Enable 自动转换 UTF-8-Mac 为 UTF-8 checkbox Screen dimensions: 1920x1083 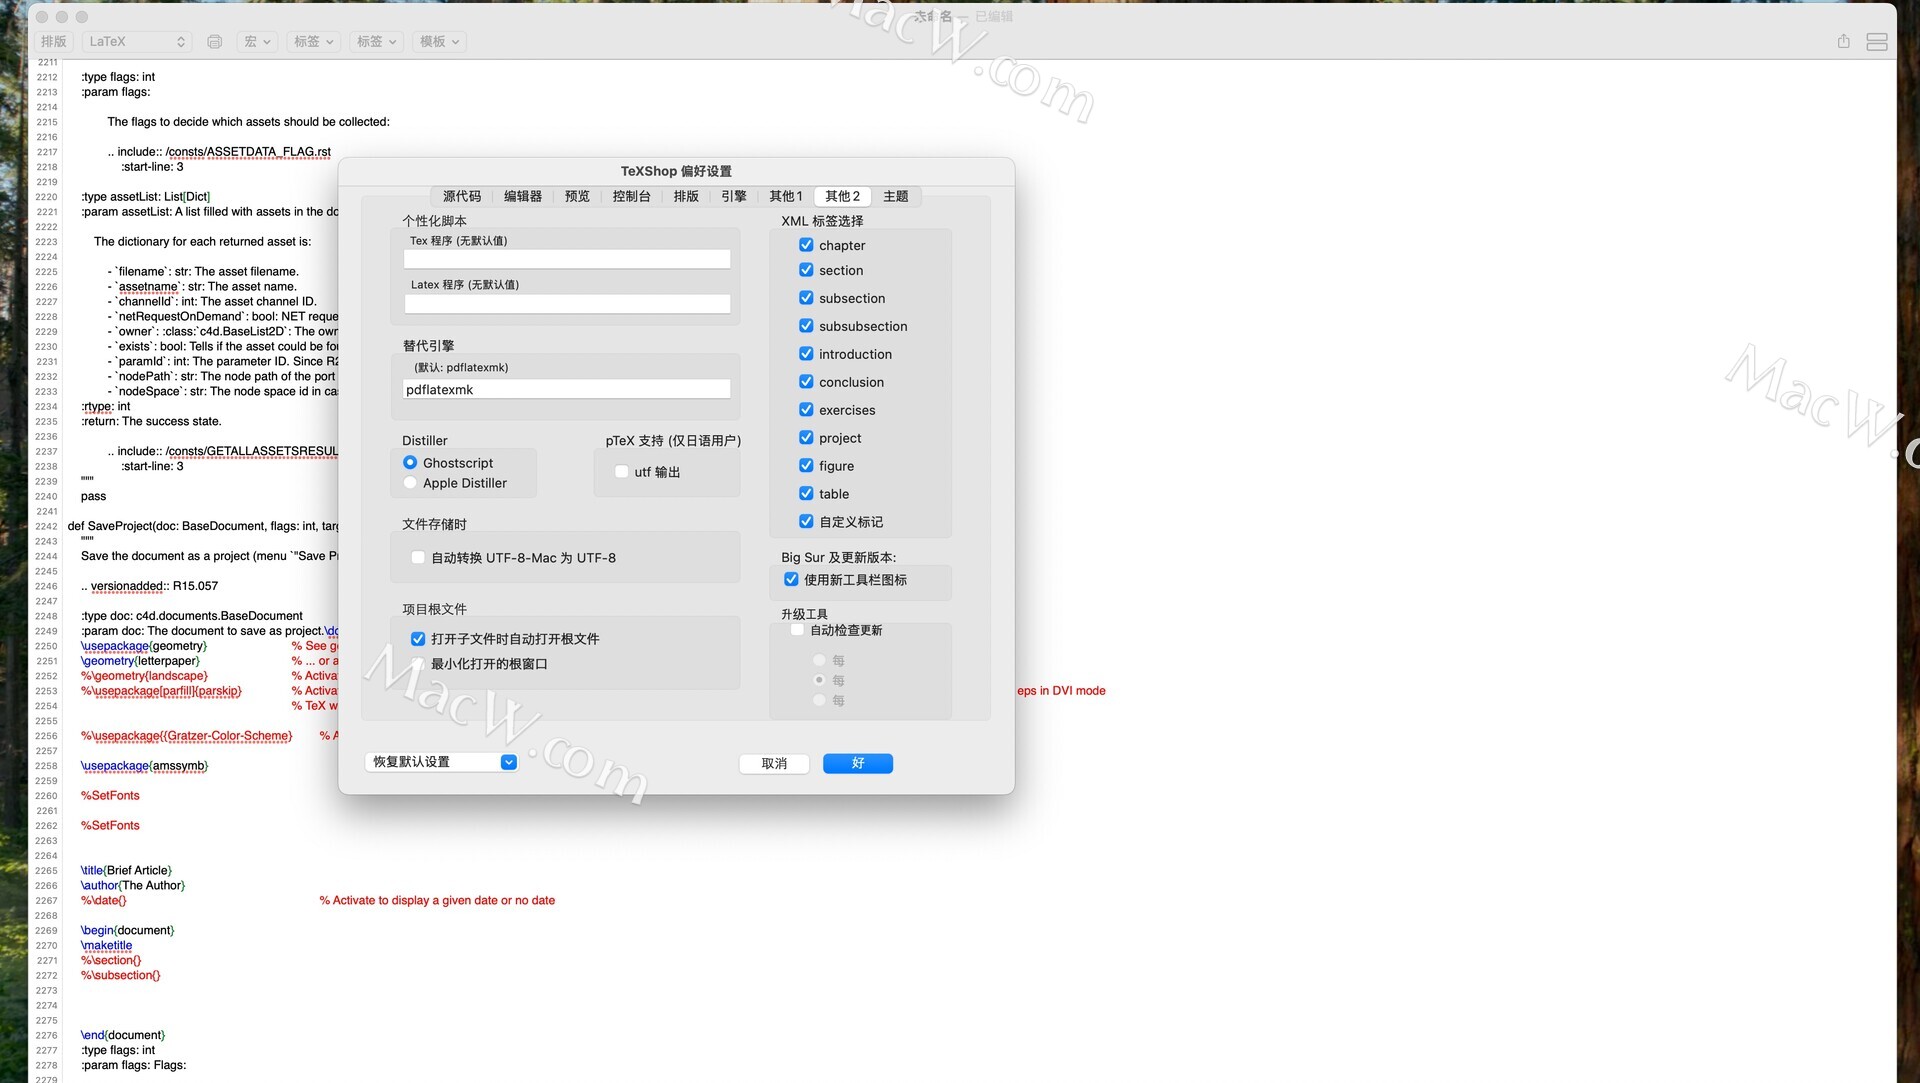[418, 558]
